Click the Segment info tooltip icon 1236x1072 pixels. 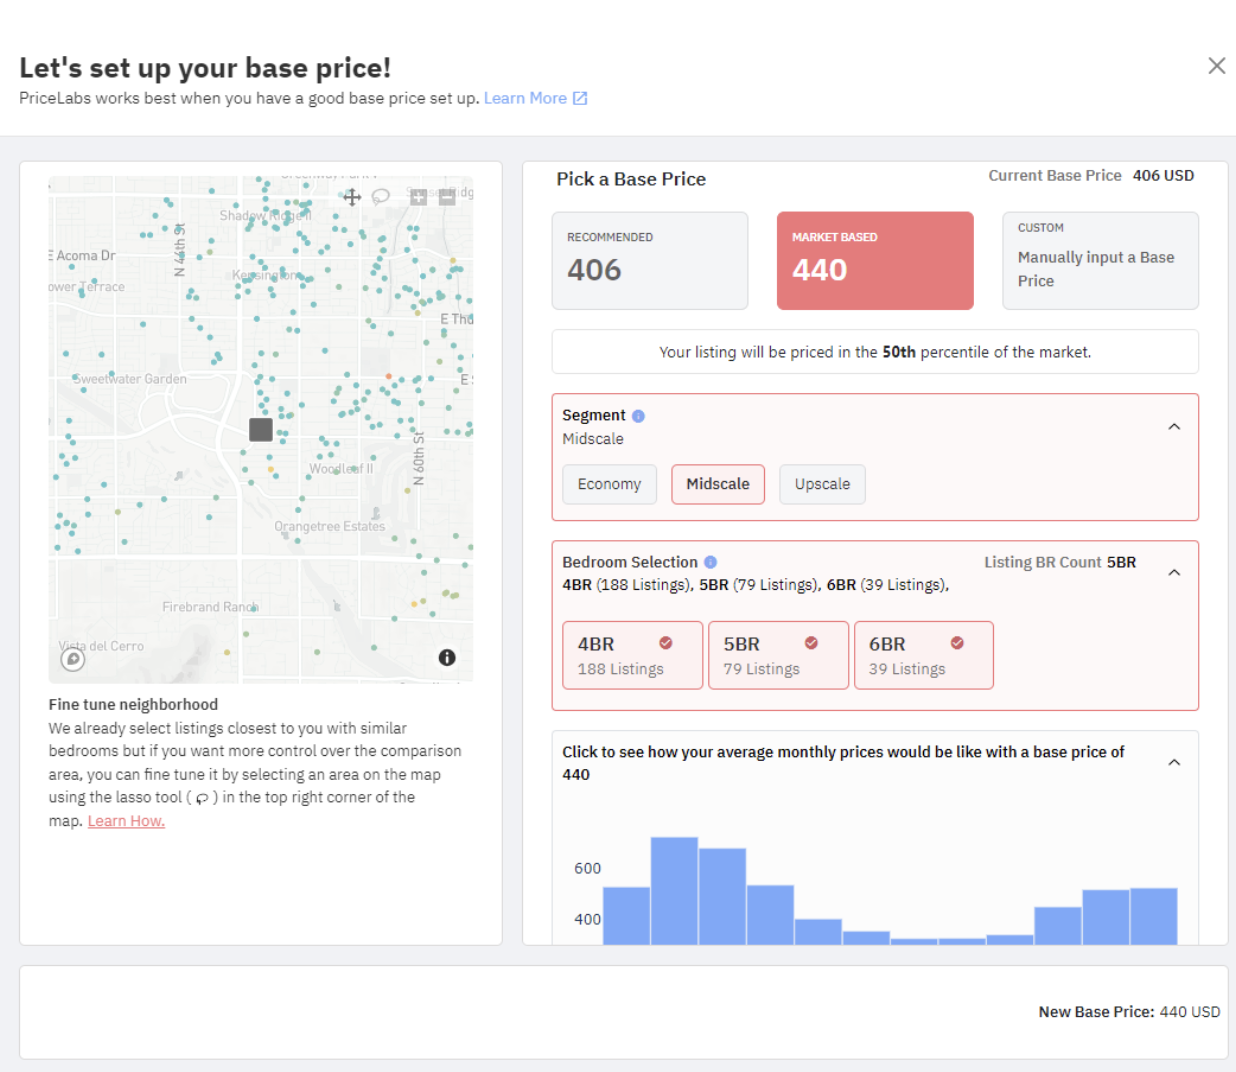tap(638, 416)
